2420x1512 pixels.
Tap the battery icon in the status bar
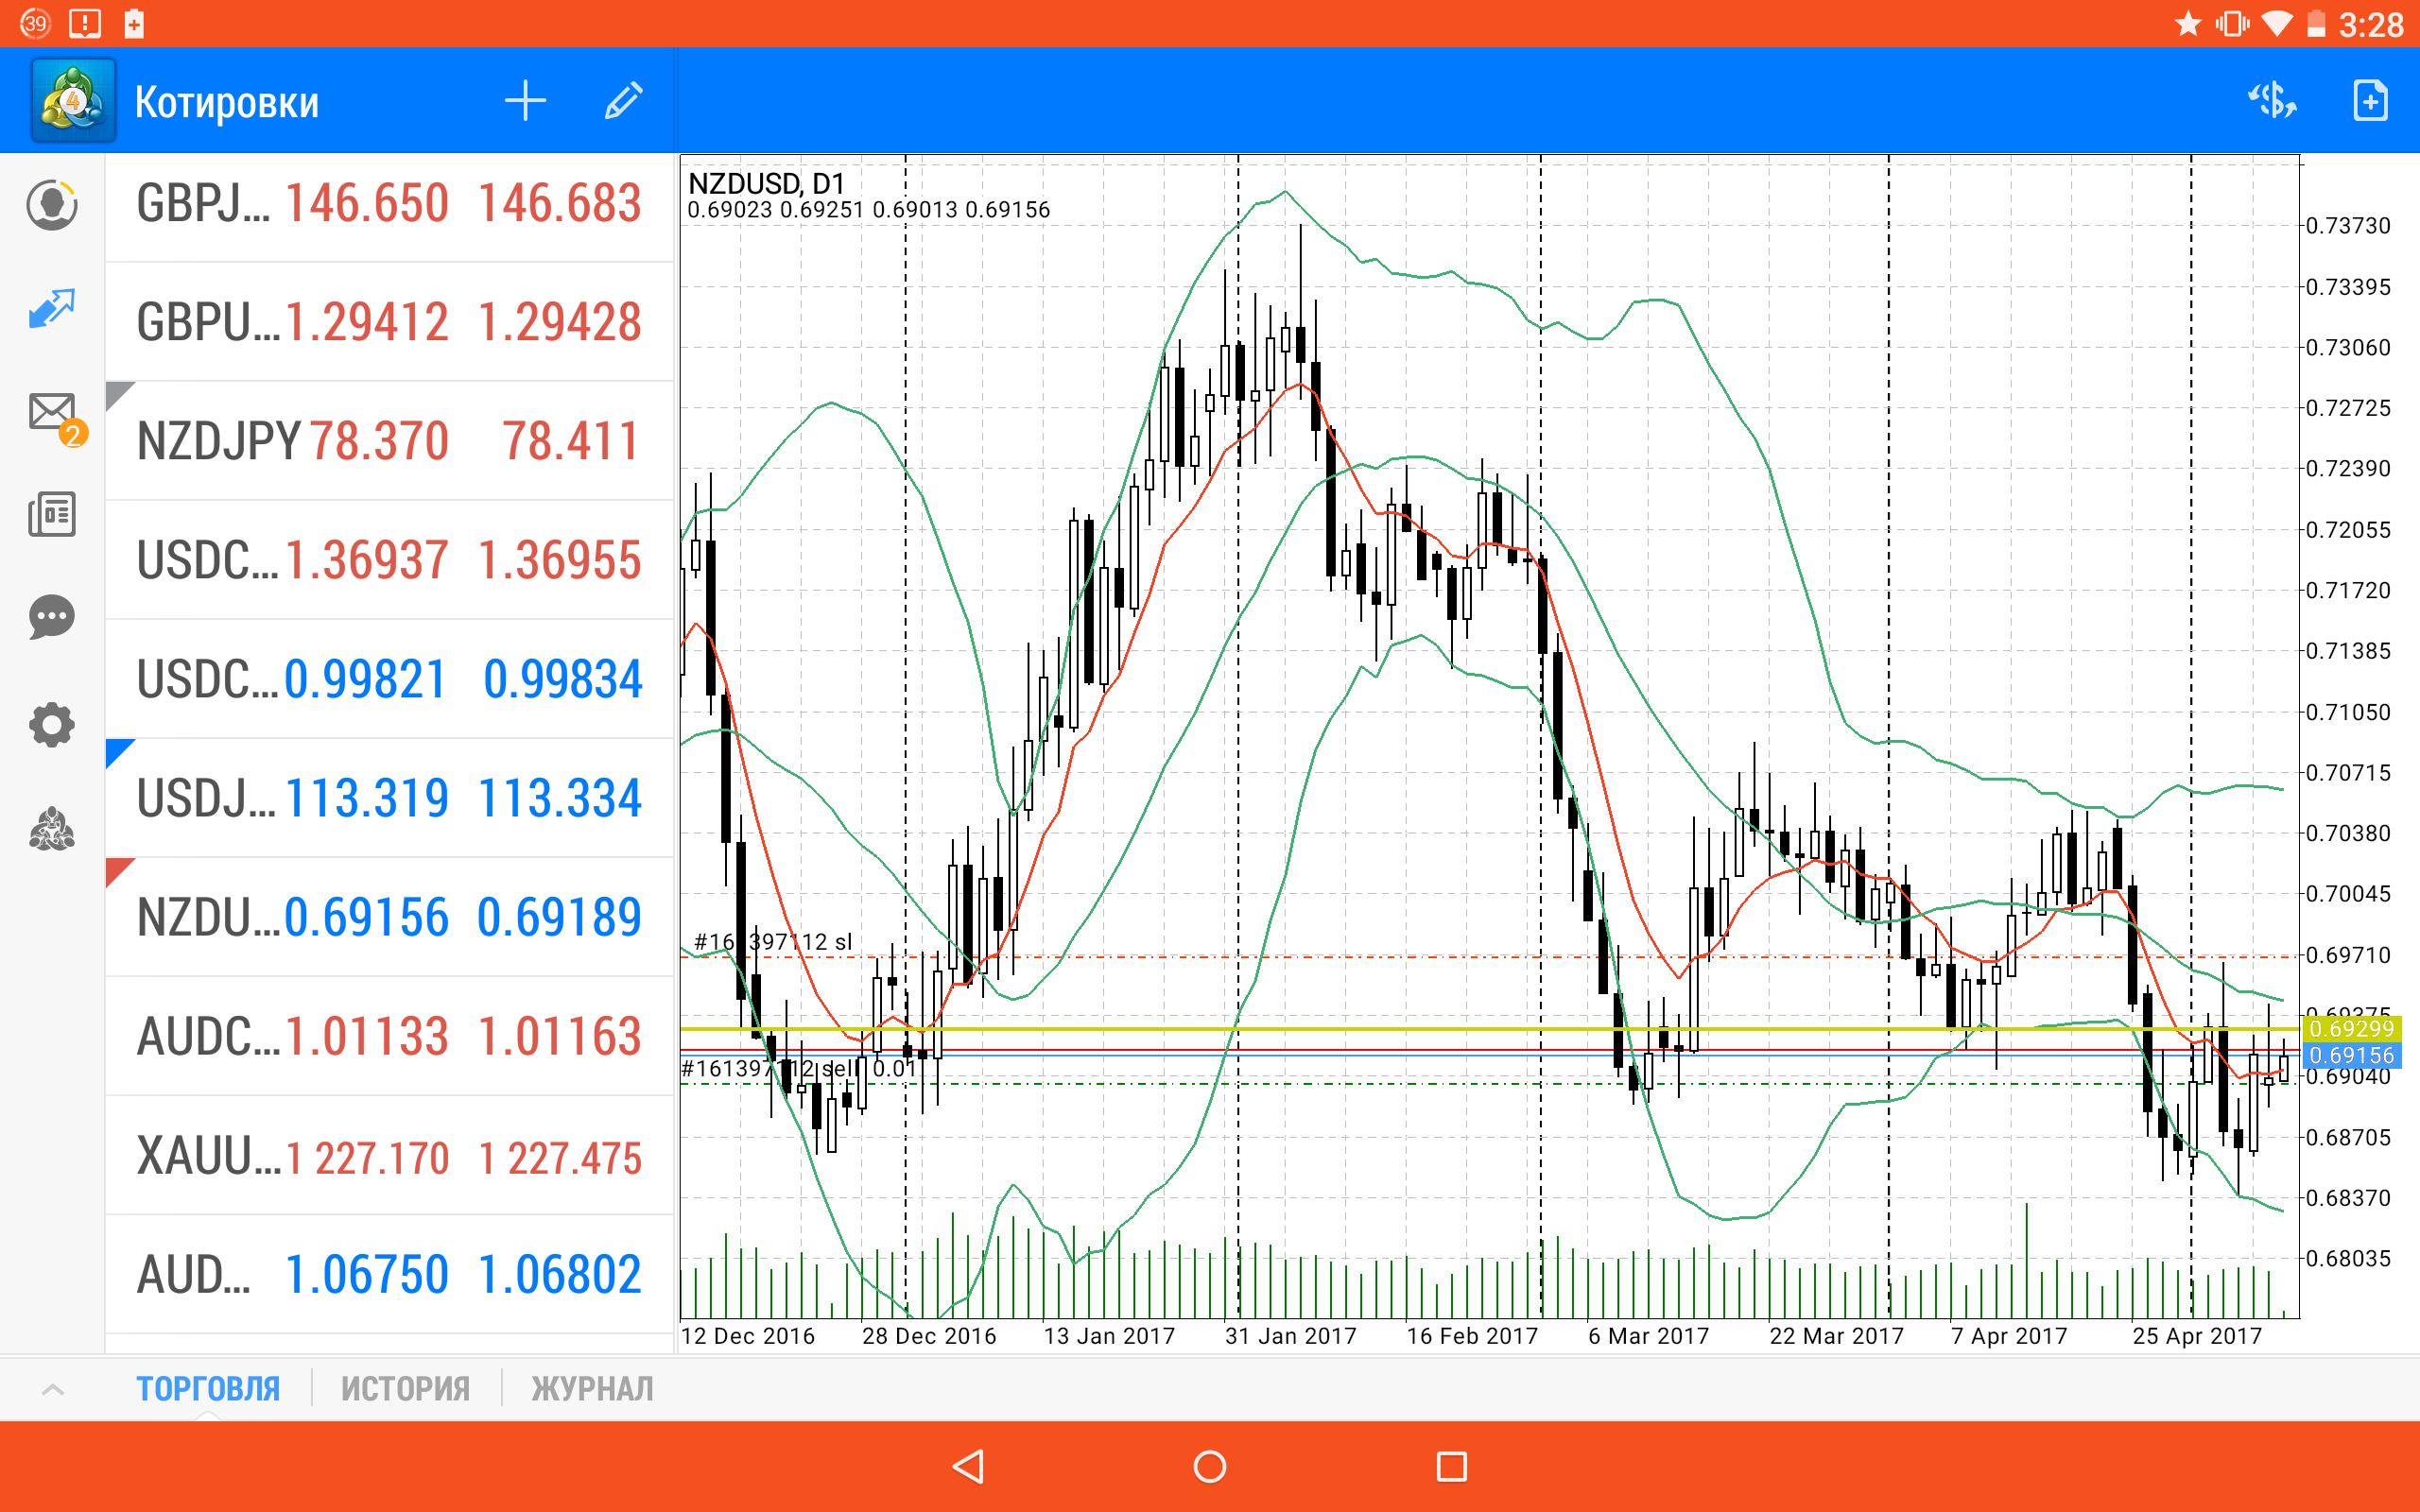tap(2316, 23)
